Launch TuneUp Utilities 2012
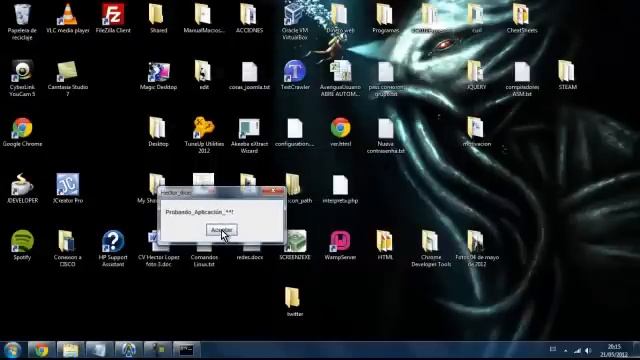The width and height of the screenshot is (640, 360). pyautogui.click(x=204, y=135)
